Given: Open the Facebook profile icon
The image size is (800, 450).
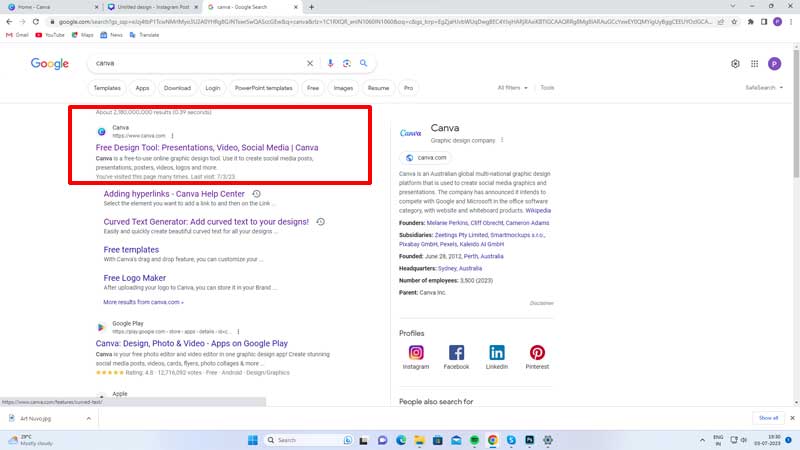Looking at the screenshot, I should (456, 353).
